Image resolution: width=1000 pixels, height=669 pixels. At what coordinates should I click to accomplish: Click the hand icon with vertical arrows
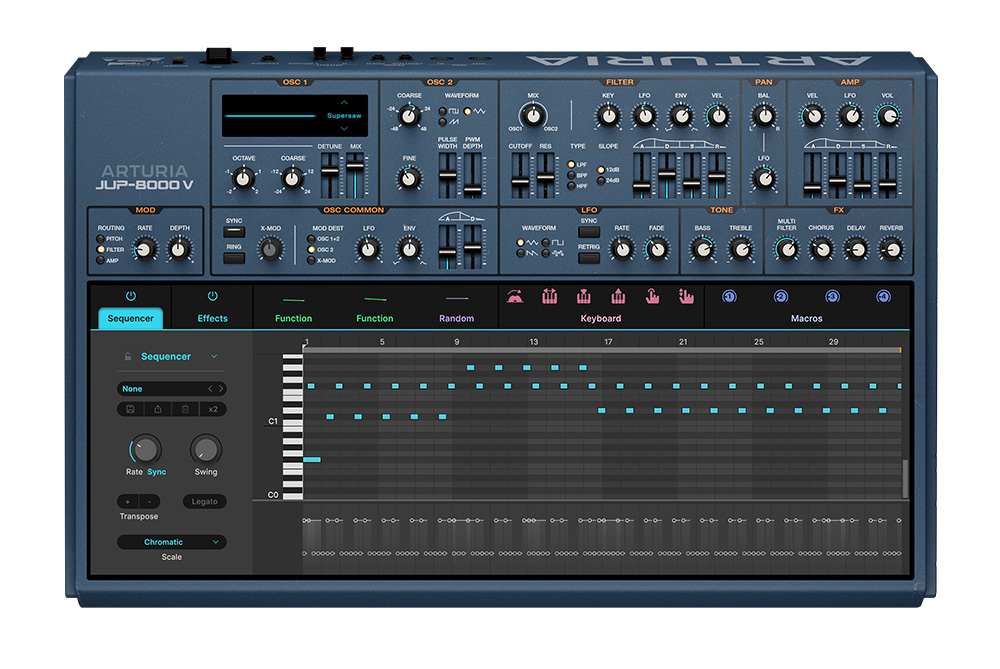[x=686, y=297]
